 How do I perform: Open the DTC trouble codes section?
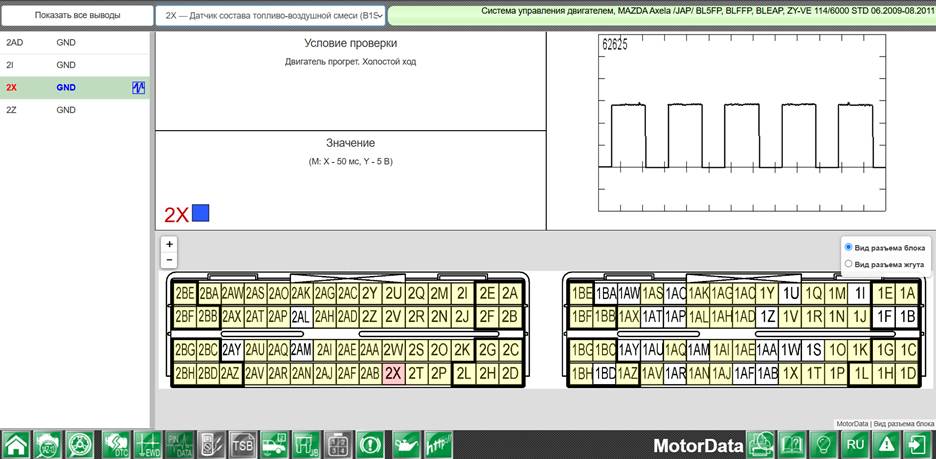(116, 445)
